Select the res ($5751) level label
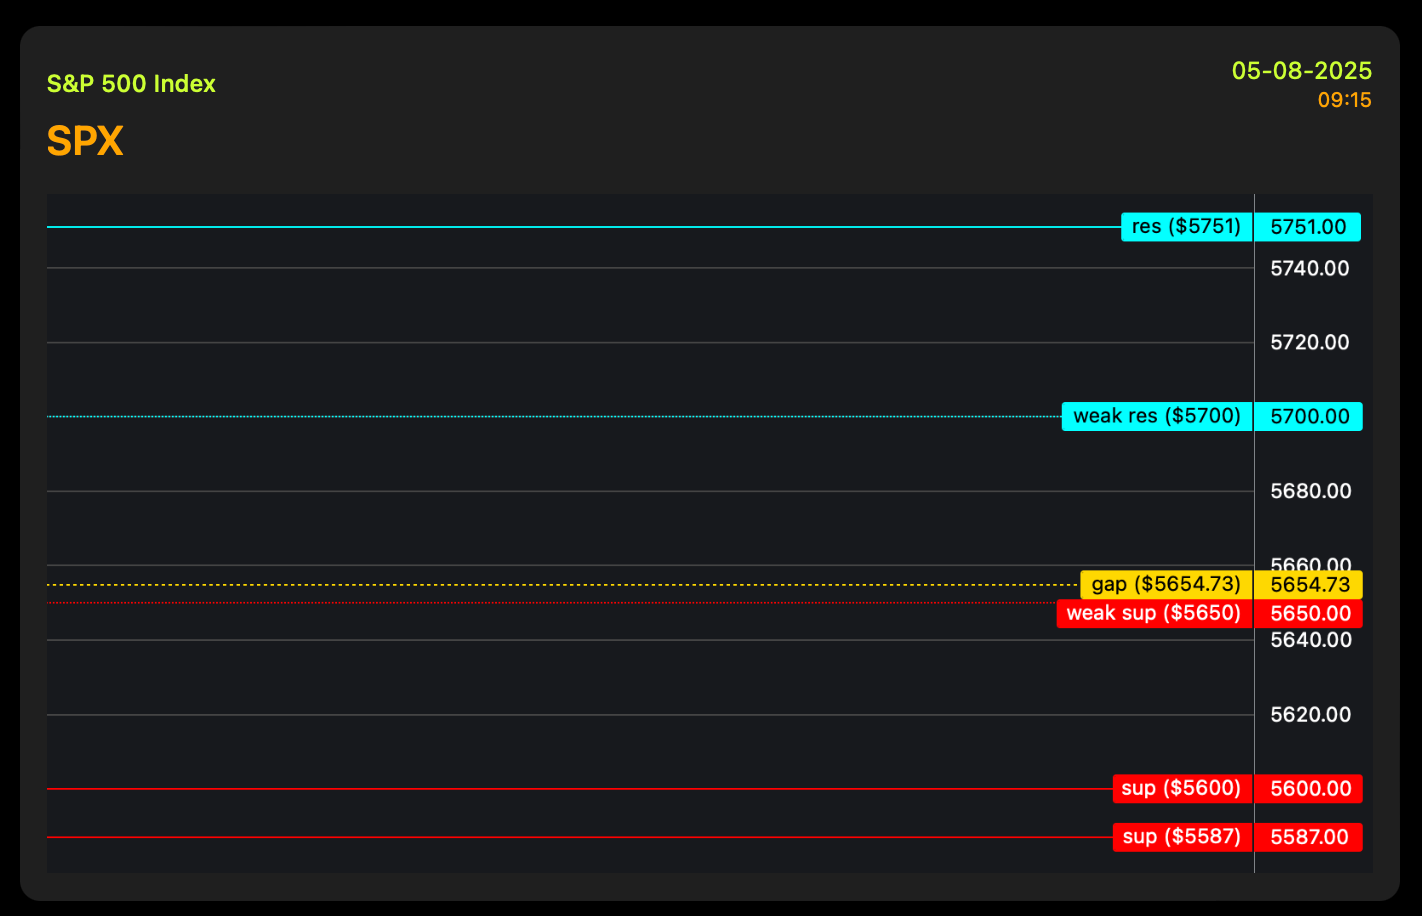 (1187, 227)
